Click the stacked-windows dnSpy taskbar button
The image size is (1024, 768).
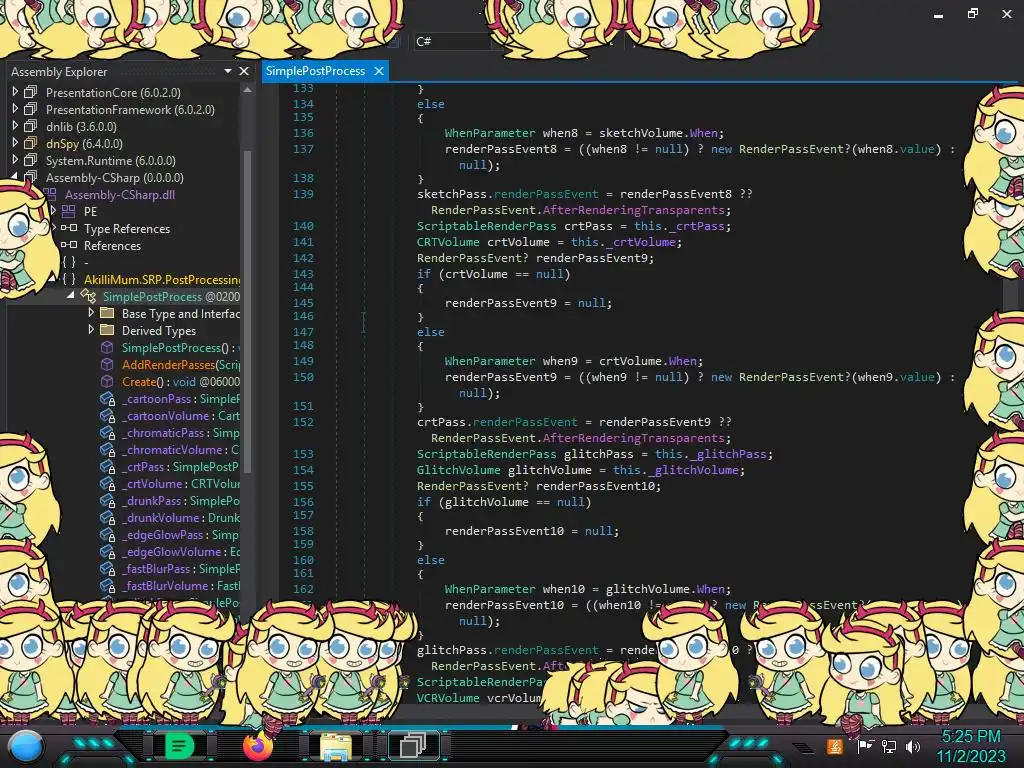(413, 746)
